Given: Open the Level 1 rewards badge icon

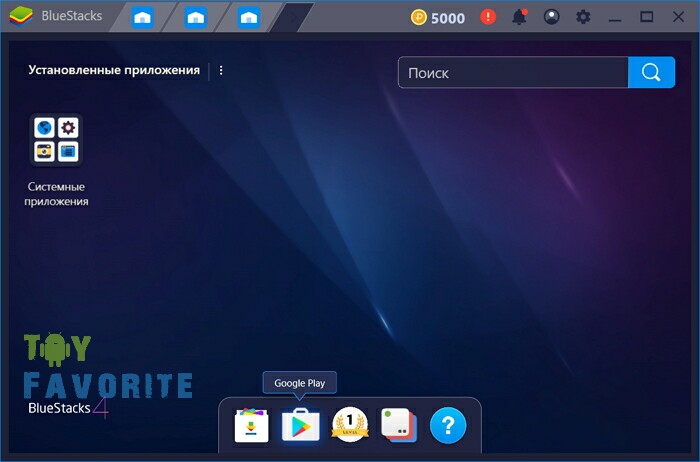Looking at the screenshot, I should [x=350, y=425].
